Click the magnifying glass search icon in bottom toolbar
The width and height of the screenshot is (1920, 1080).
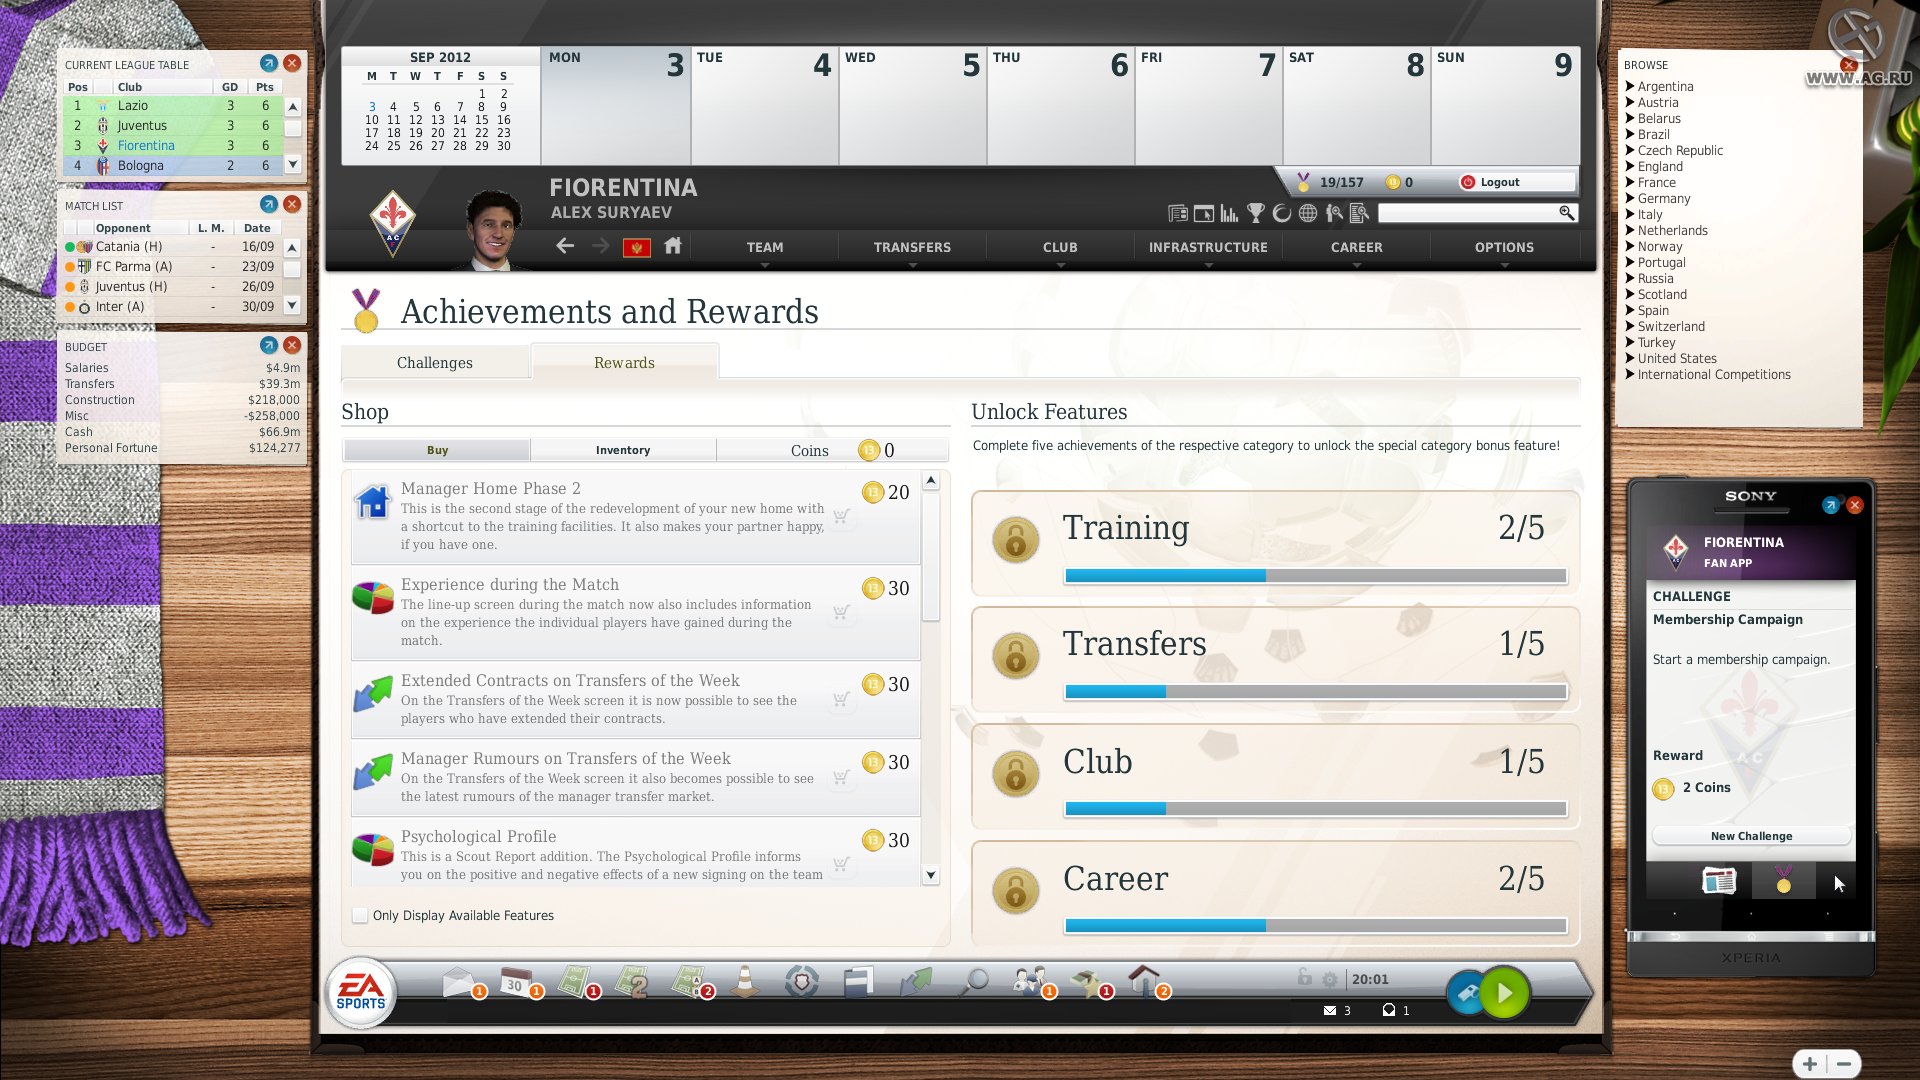[974, 981]
